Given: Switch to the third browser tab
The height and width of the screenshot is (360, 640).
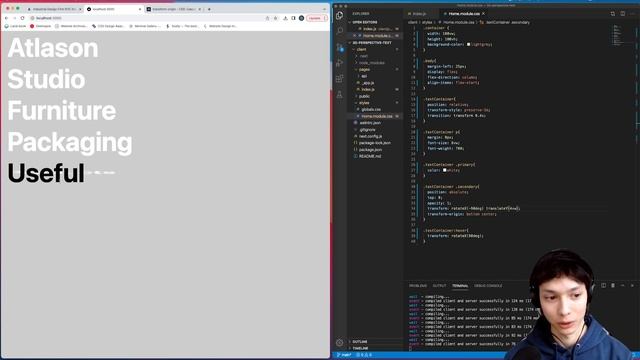Looking at the screenshot, I should [x=174, y=9].
